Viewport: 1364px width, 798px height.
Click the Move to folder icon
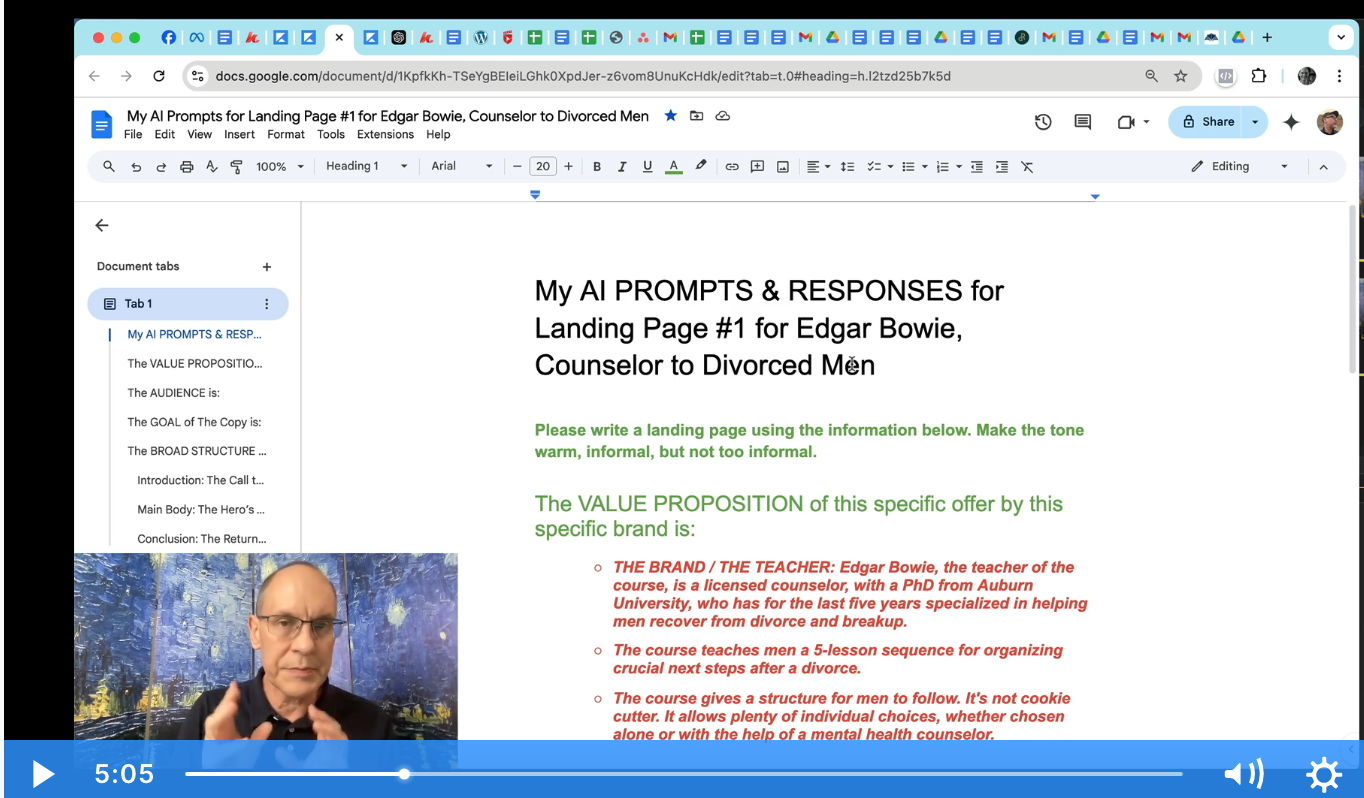pyautogui.click(x=697, y=116)
